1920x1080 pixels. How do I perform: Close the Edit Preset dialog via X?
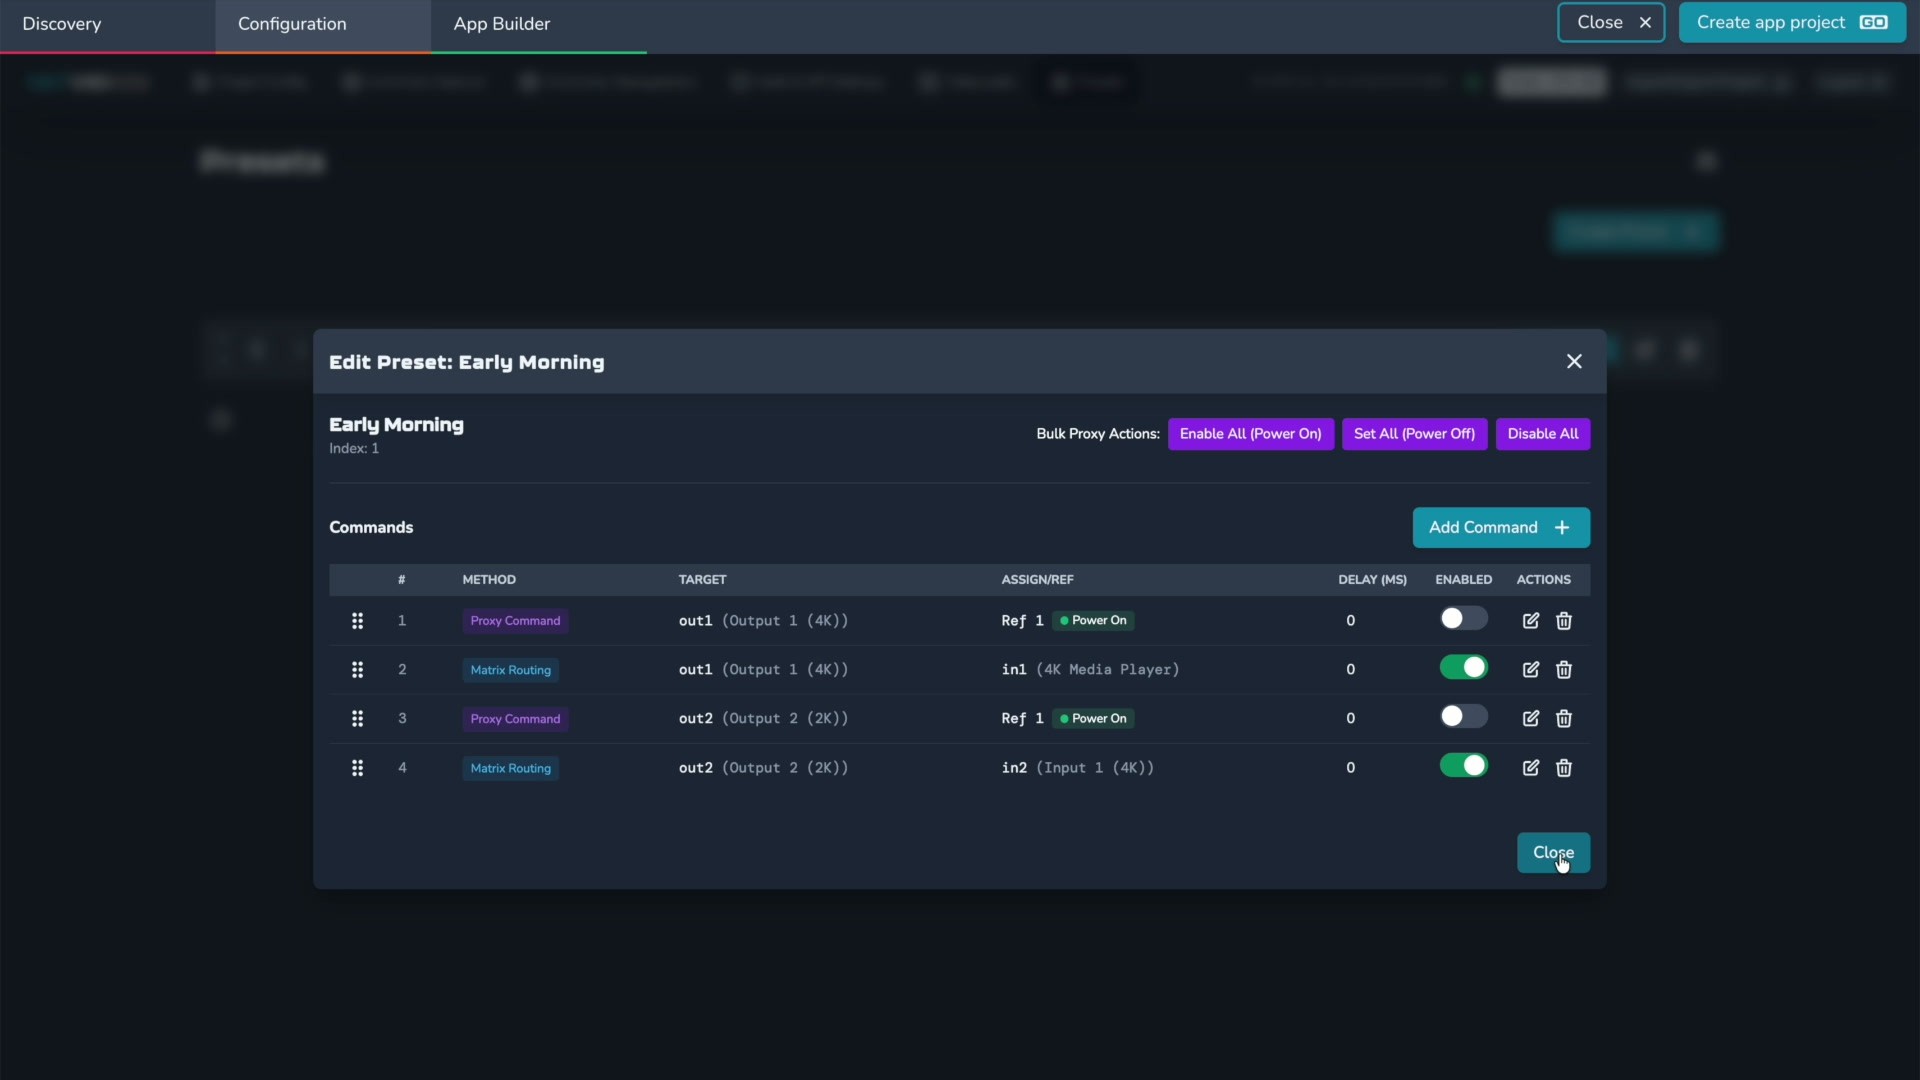1574,362
